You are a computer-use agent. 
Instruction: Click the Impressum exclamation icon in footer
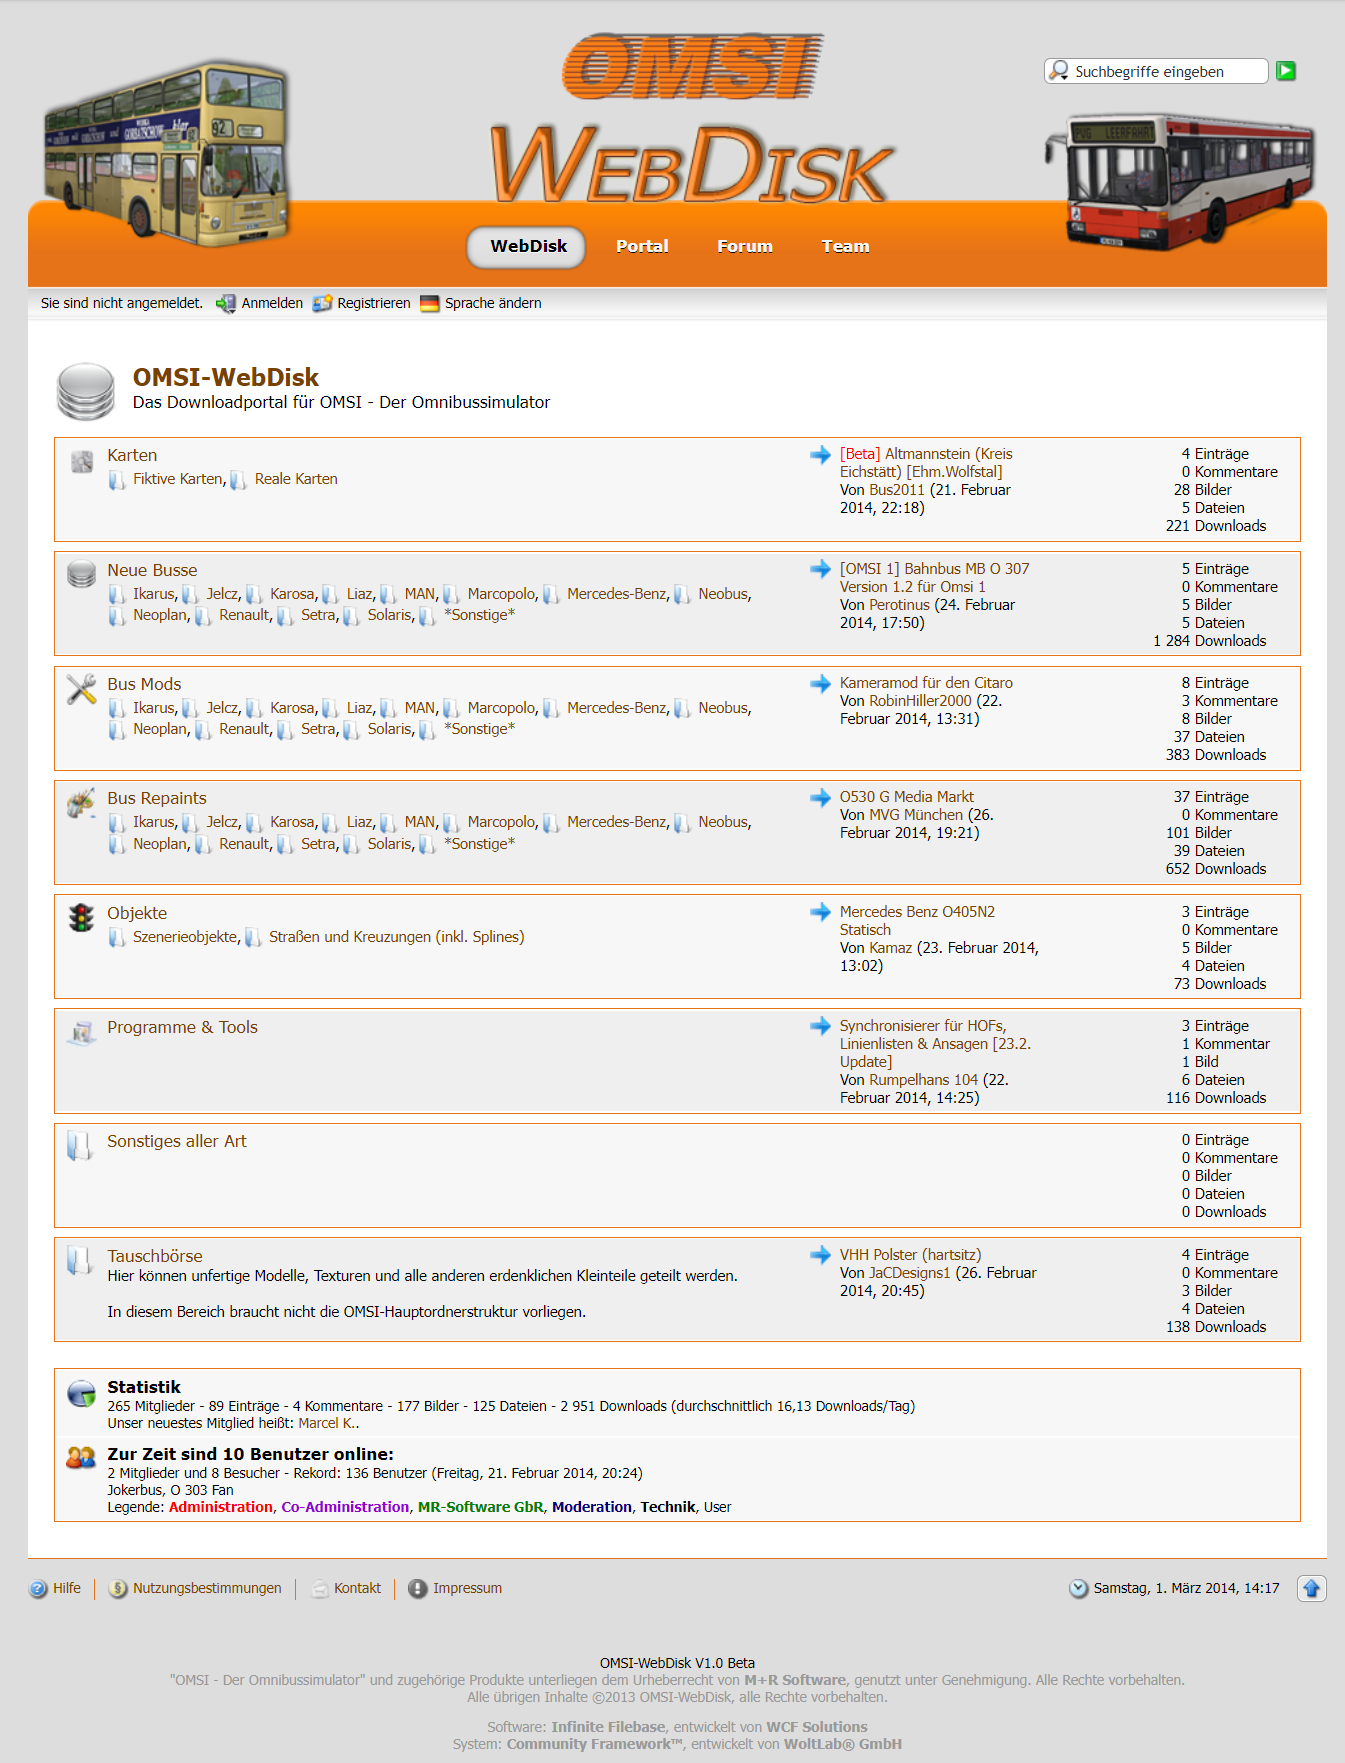point(418,1589)
